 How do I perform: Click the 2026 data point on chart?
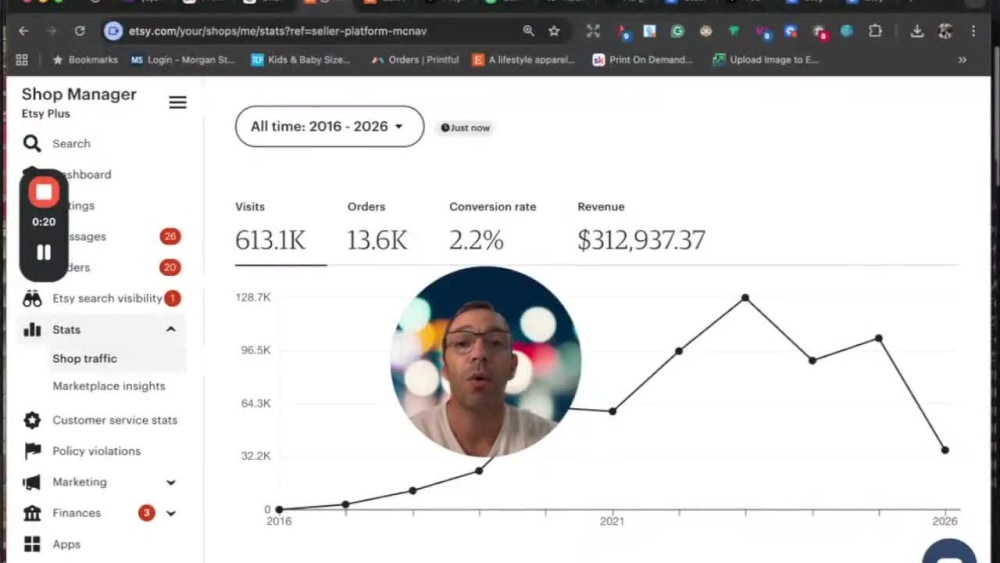click(x=945, y=450)
